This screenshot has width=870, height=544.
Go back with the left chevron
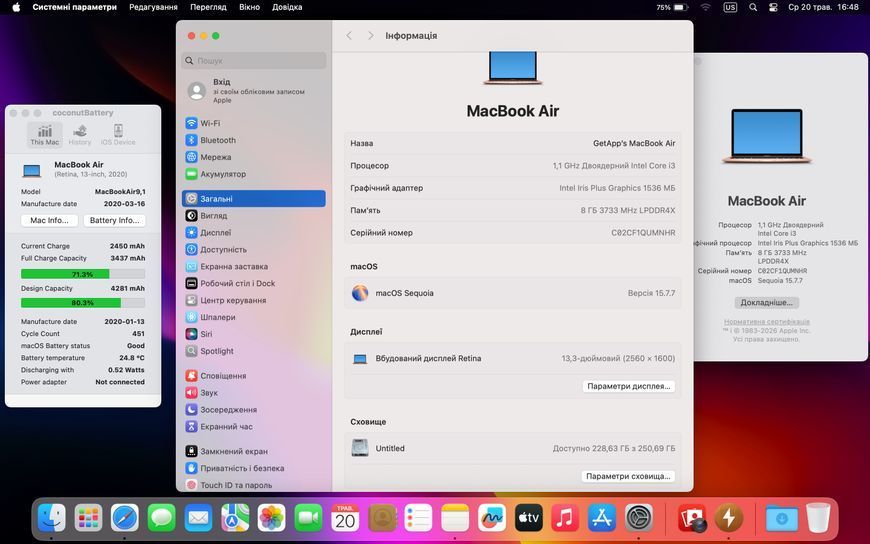[349, 36]
